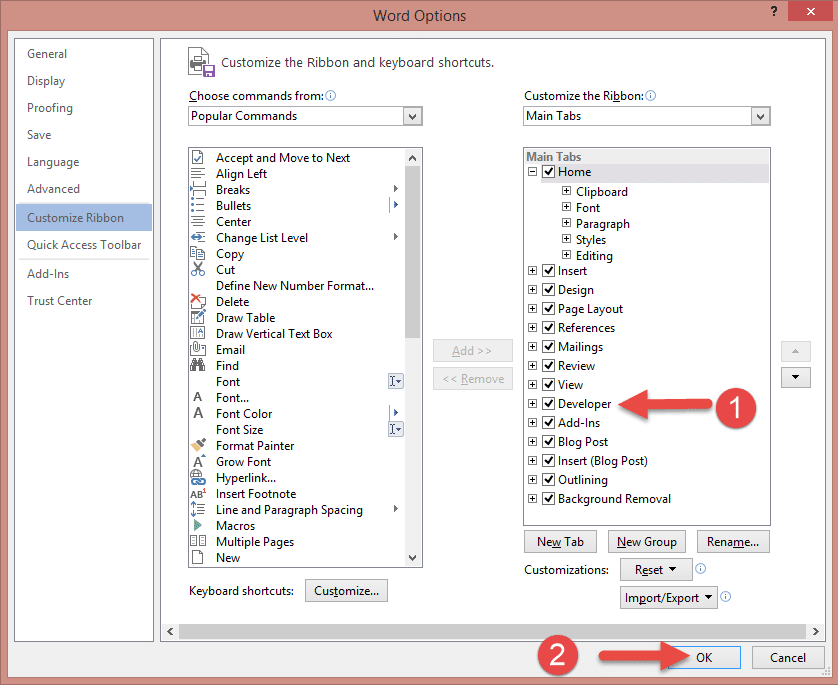Viewport: 838px width, 685px height.
Task: Open the Reset dropdown button
Action: tap(656, 570)
